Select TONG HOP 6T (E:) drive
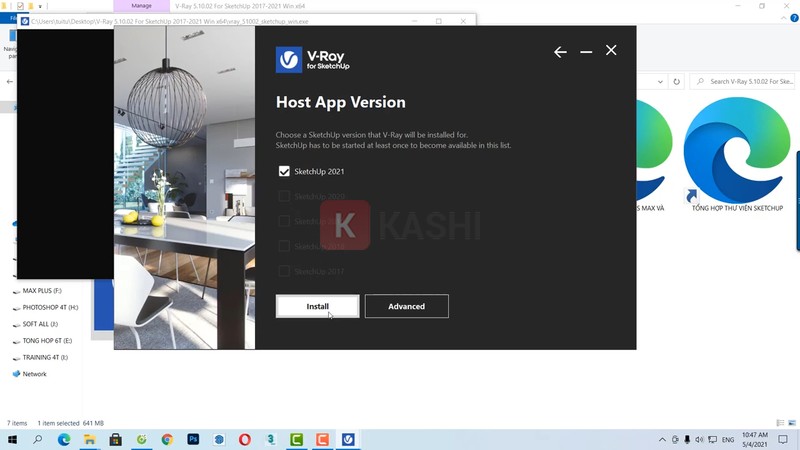Viewport: 800px width, 450px height. [47, 340]
